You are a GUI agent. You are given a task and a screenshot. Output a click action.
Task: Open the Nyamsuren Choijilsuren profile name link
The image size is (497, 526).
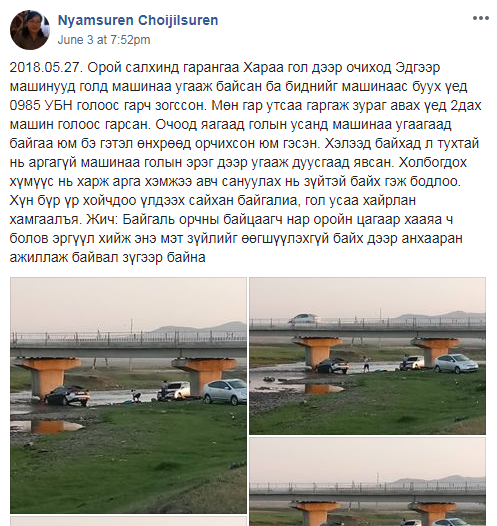(138, 20)
